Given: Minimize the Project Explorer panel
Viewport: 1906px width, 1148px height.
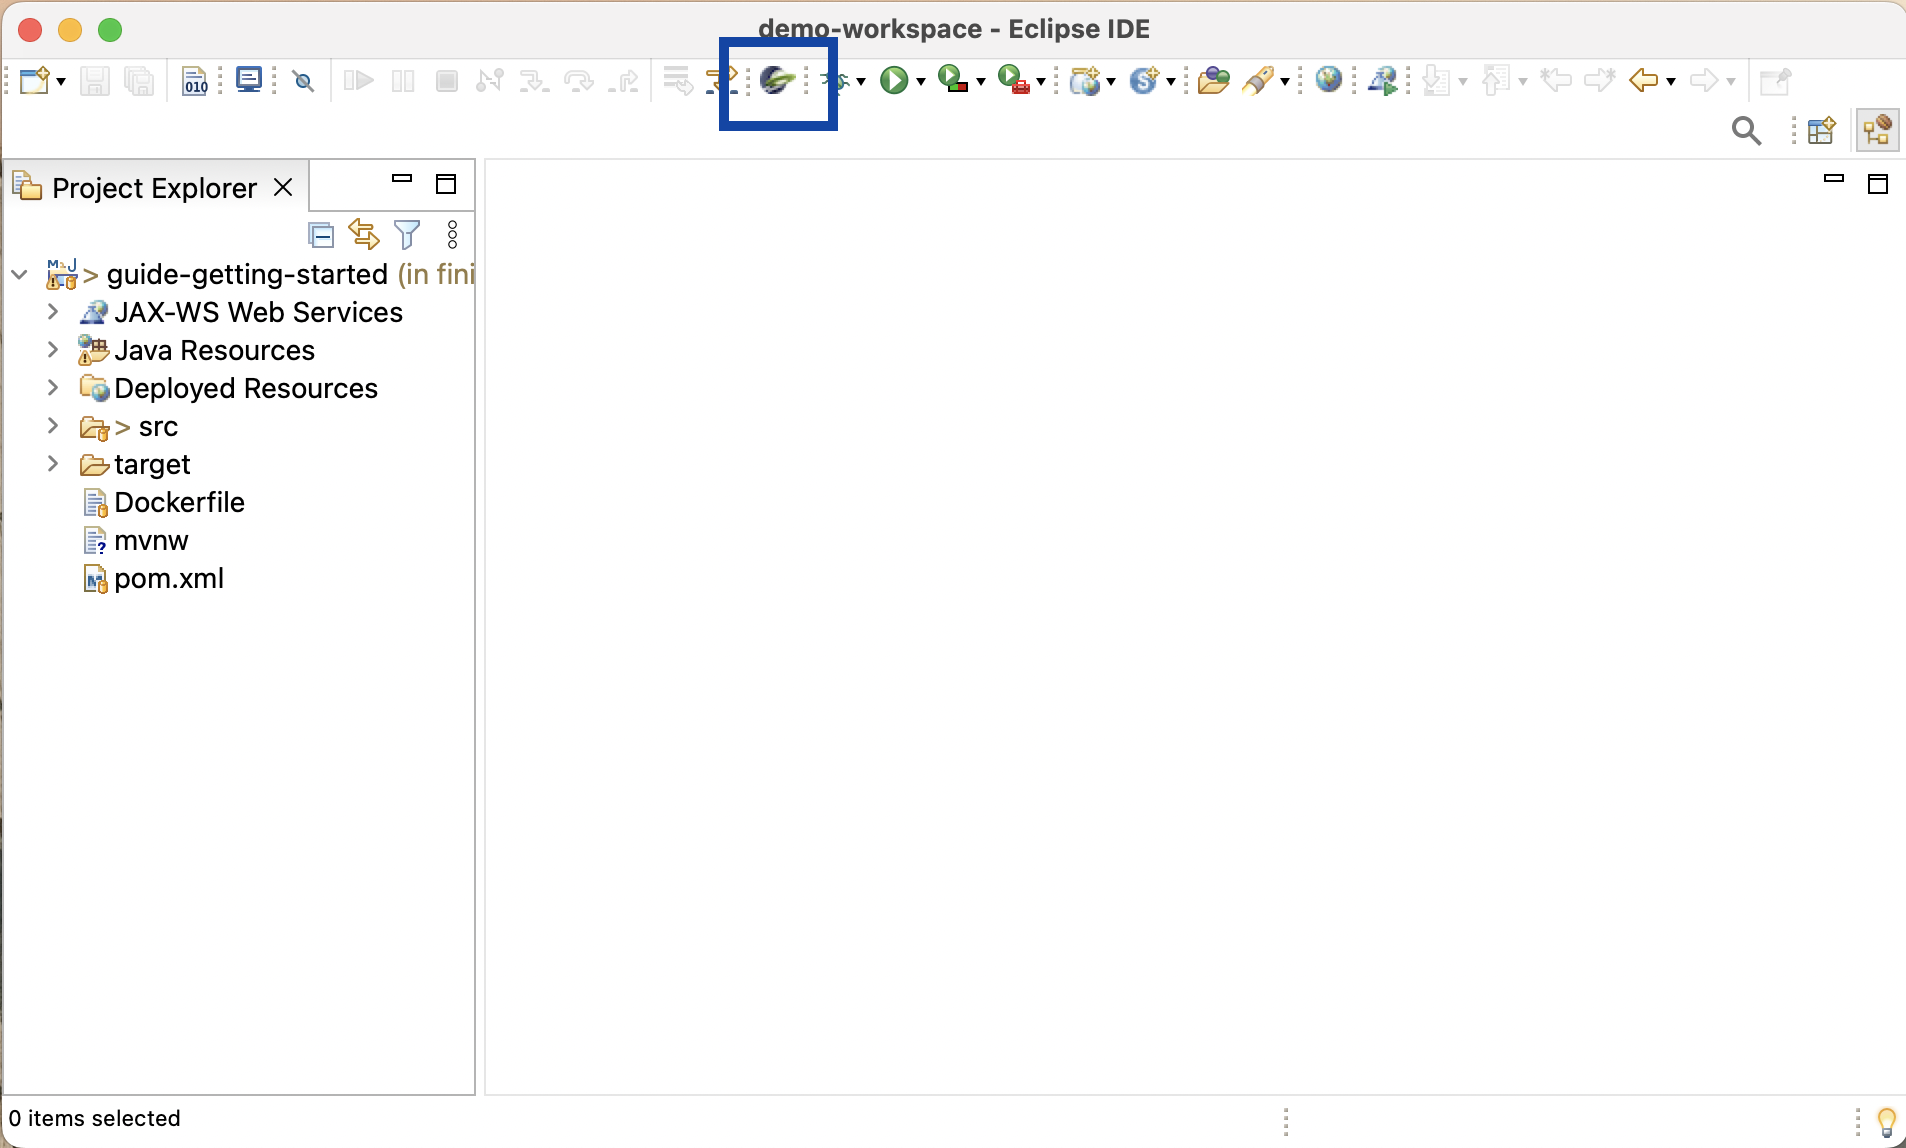Looking at the screenshot, I should coord(402,179).
